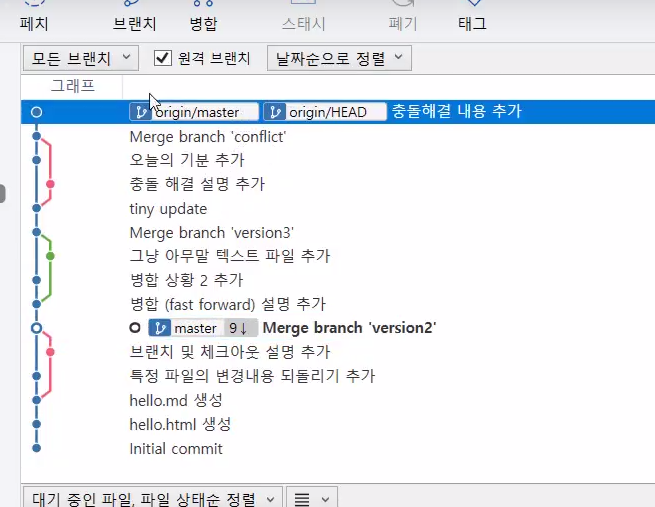Click the 스태시 (Stash) toolbar button
Viewport: 655px width, 507px height.
point(303,17)
